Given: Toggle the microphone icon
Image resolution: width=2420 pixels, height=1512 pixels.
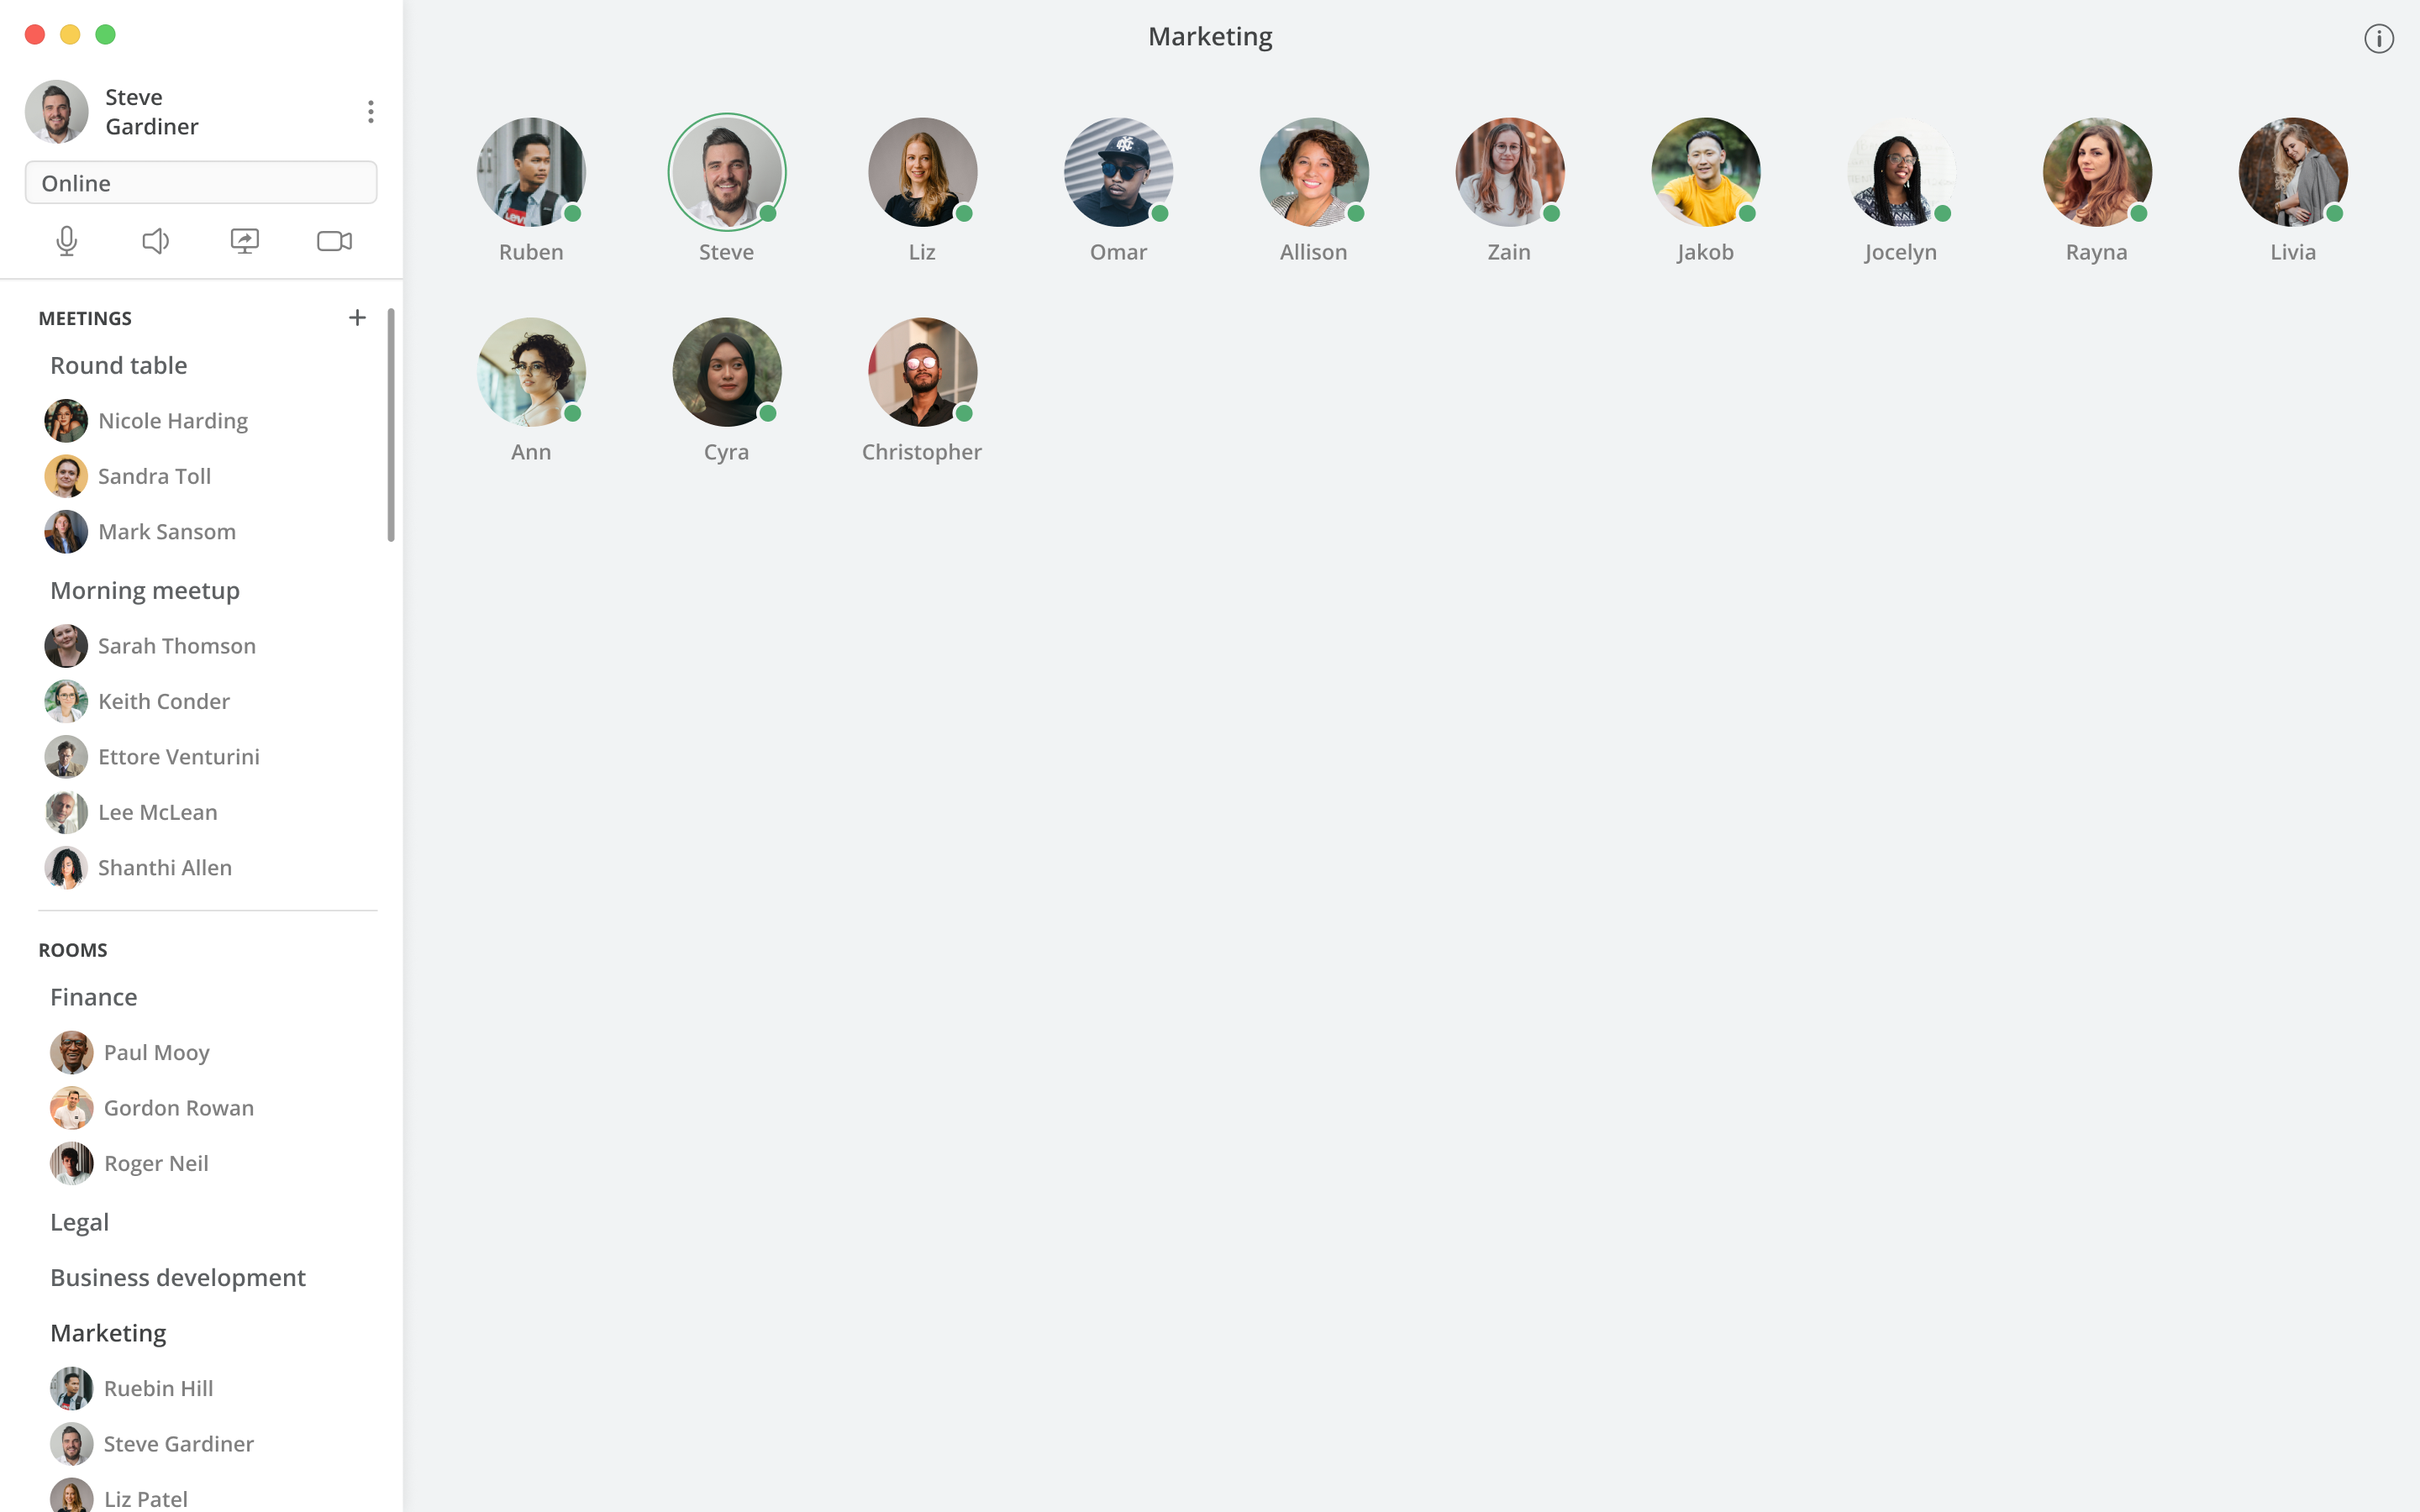Looking at the screenshot, I should [x=67, y=241].
